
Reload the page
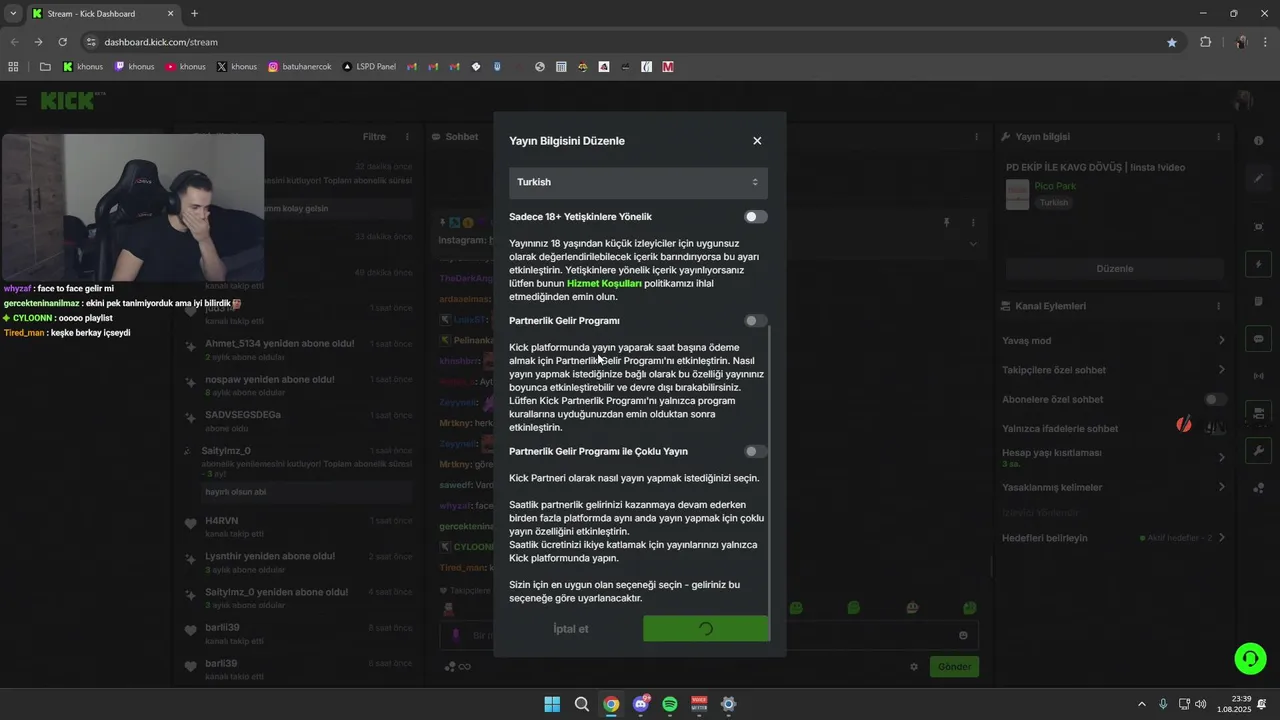[63, 42]
